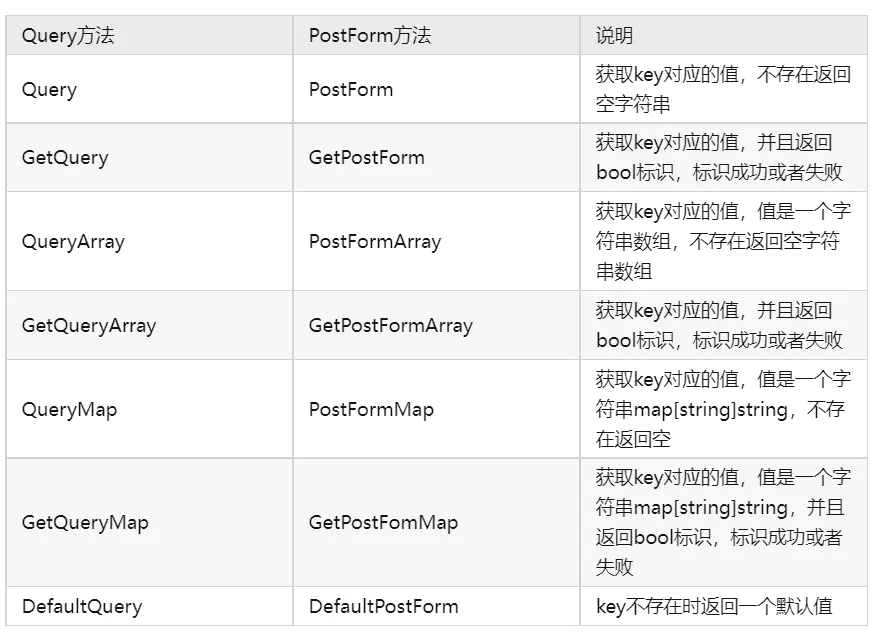This screenshot has width=883, height=643.
Task: Click the 说明 column header
Action: 724,35
